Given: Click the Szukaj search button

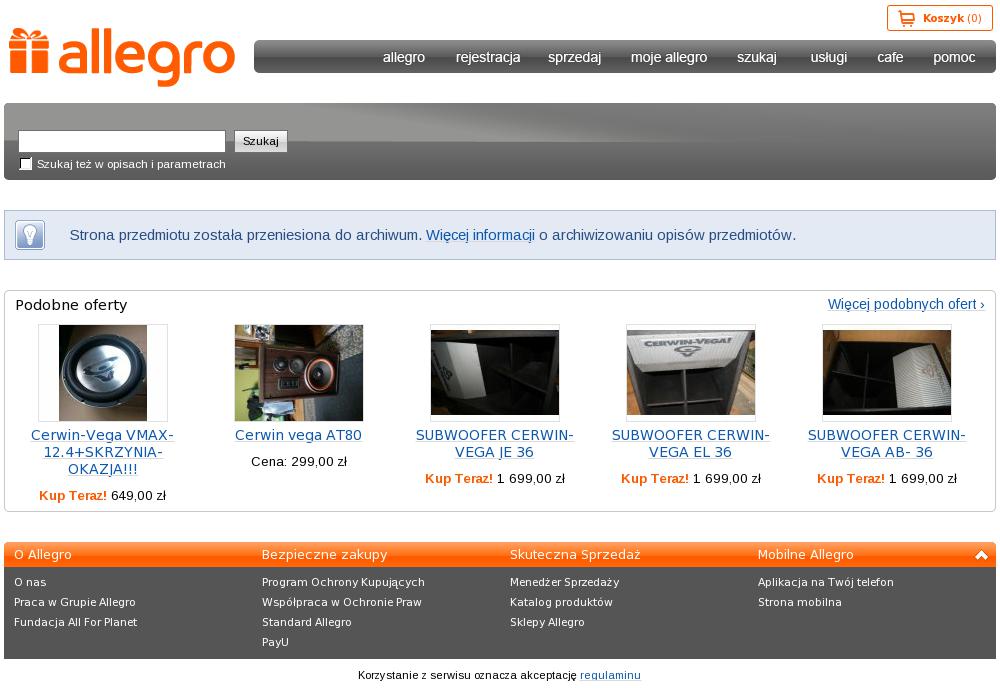Looking at the screenshot, I should [x=261, y=141].
